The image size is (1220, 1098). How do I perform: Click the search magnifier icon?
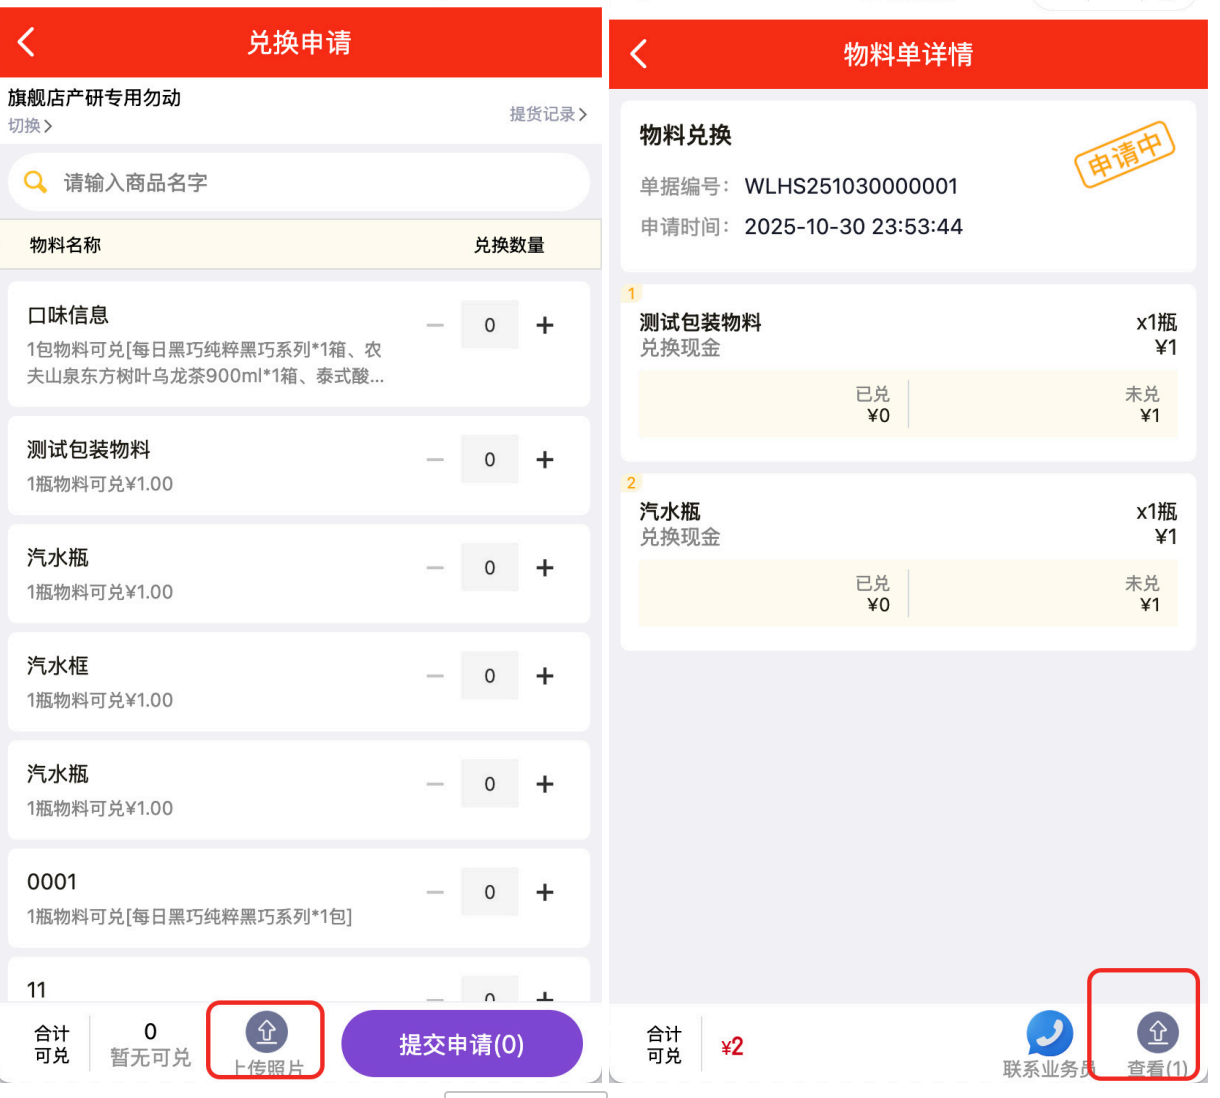click(36, 182)
